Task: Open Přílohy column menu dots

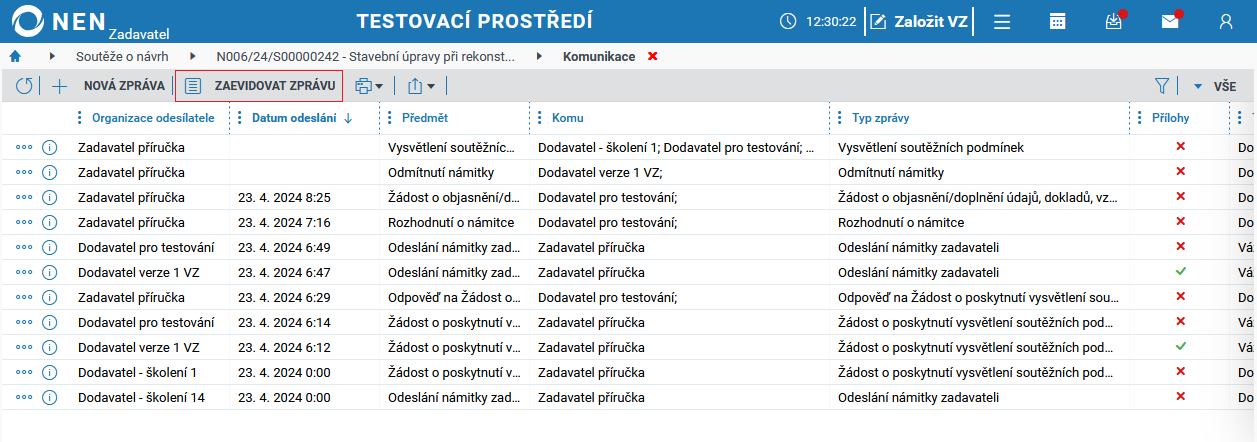Action: (1140, 118)
